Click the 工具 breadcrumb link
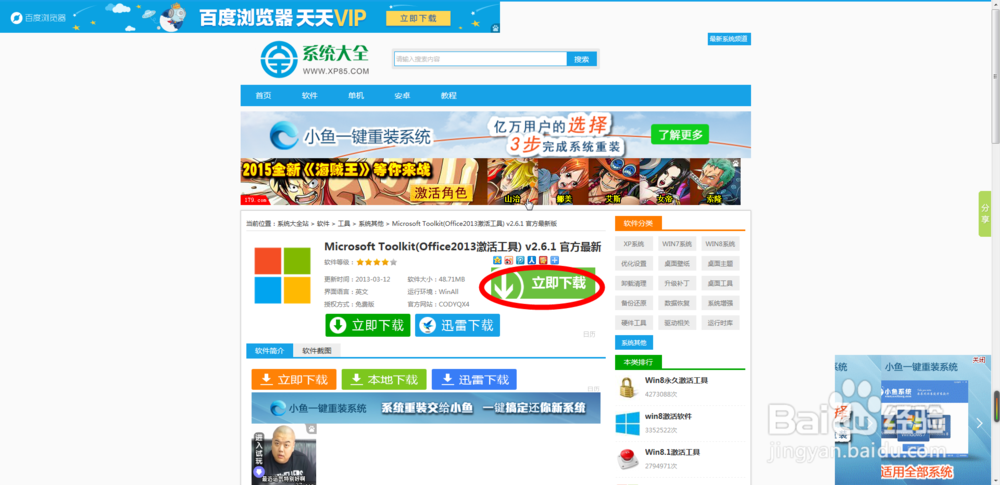The height and width of the screenshot is (485, 1000). coord(344,224)
